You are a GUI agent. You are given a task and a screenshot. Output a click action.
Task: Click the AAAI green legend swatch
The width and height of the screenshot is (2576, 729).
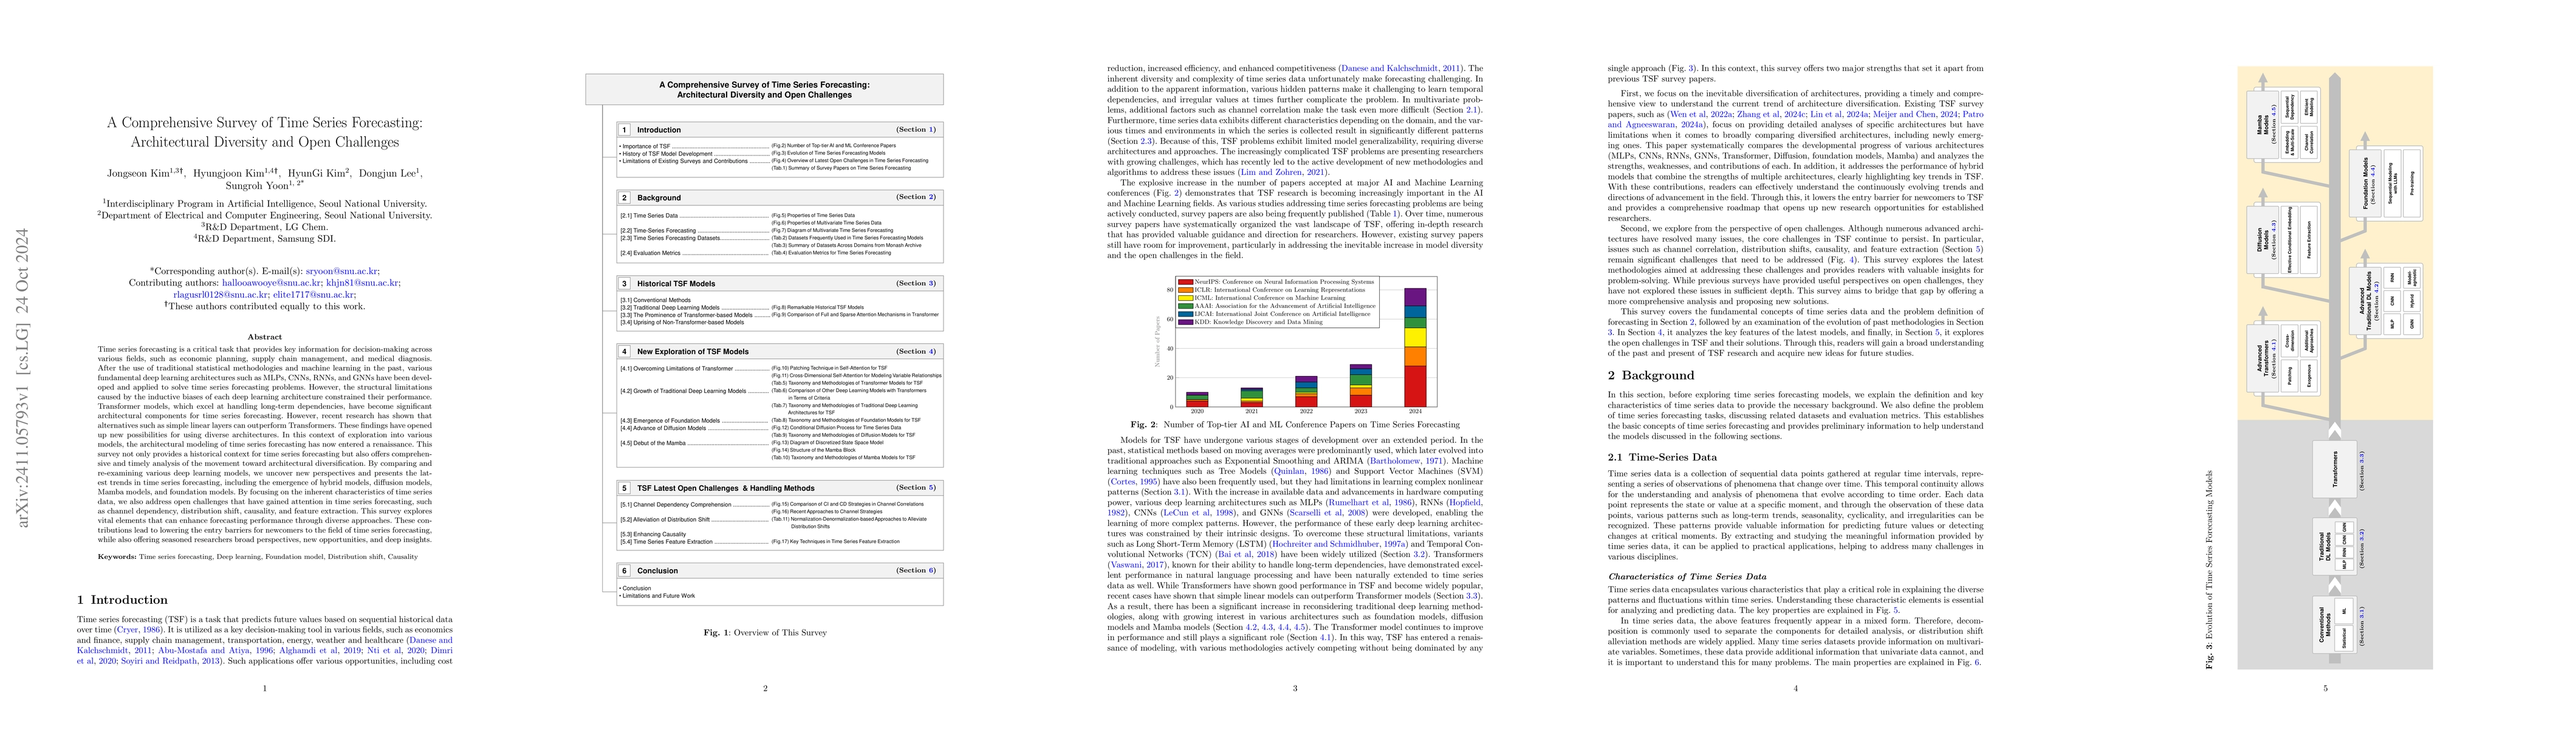[x=1185, y=306]
